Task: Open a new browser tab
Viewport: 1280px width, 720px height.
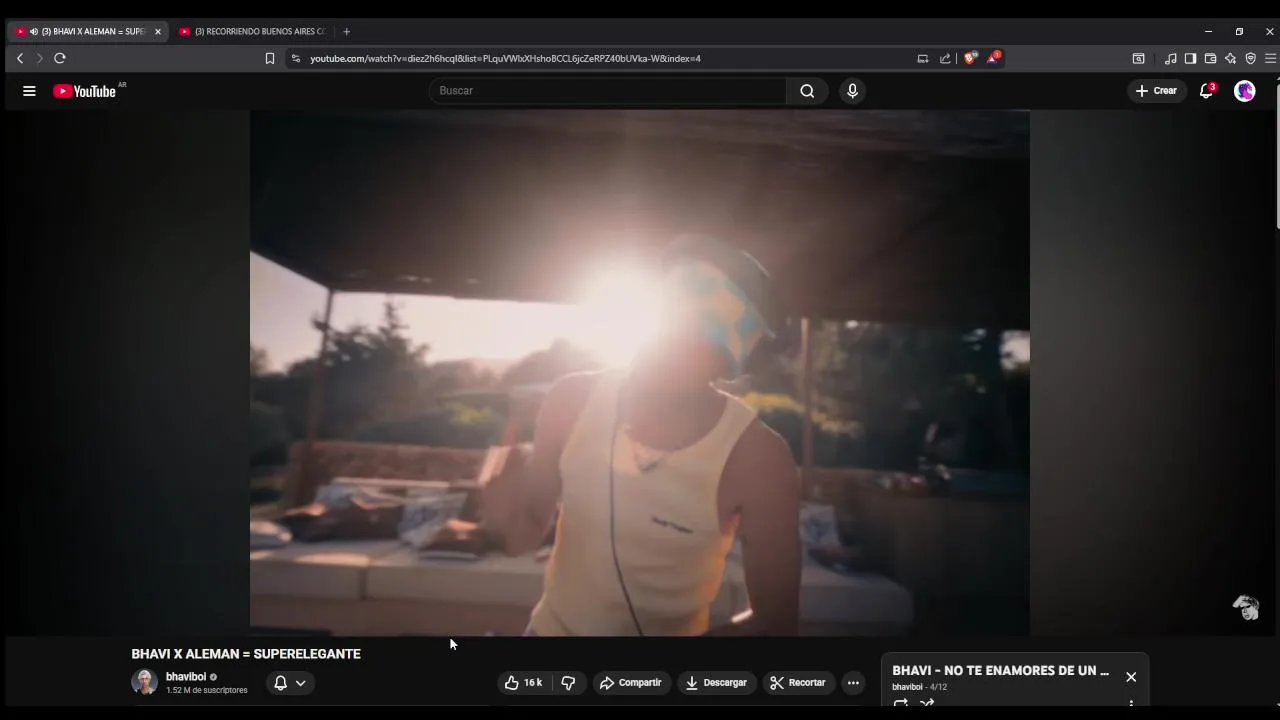Action: tap(346, 32)
